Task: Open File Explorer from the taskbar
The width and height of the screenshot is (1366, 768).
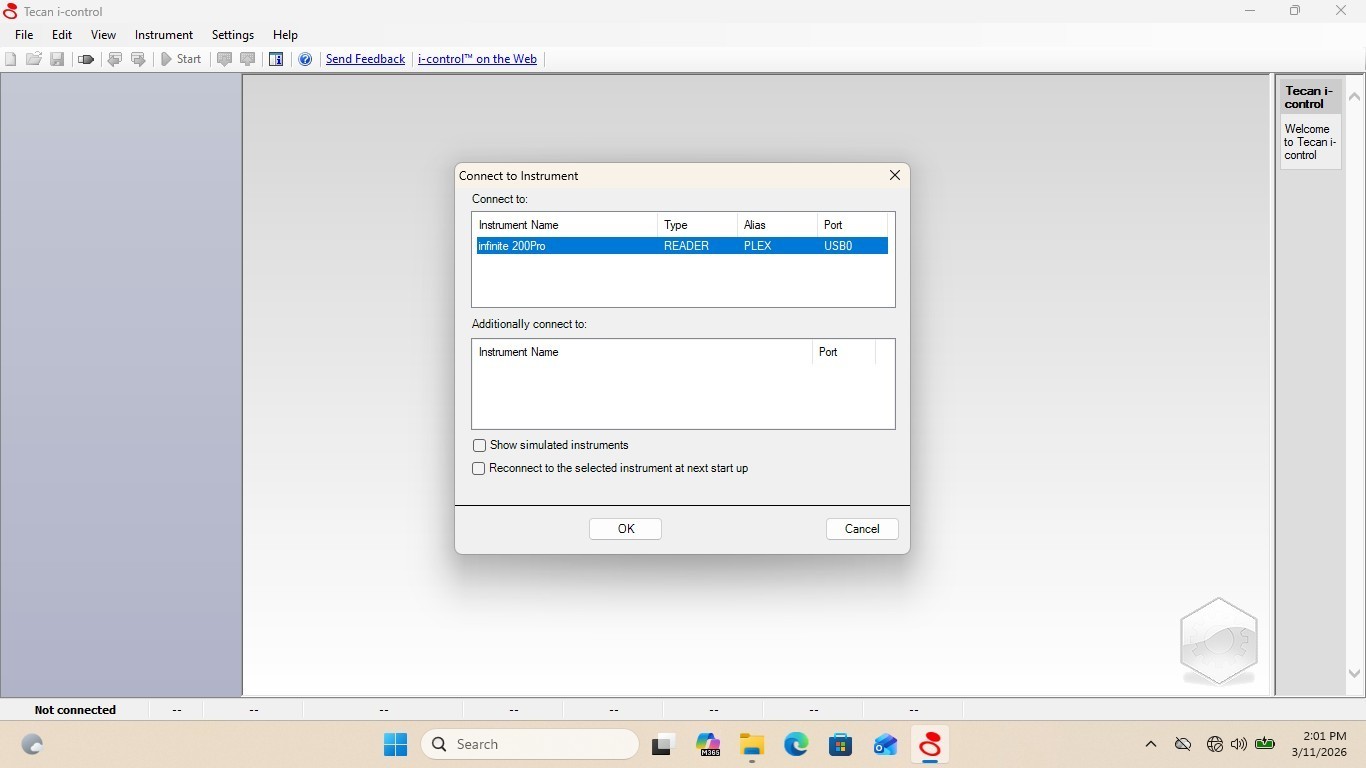Action: click(752, 744)
